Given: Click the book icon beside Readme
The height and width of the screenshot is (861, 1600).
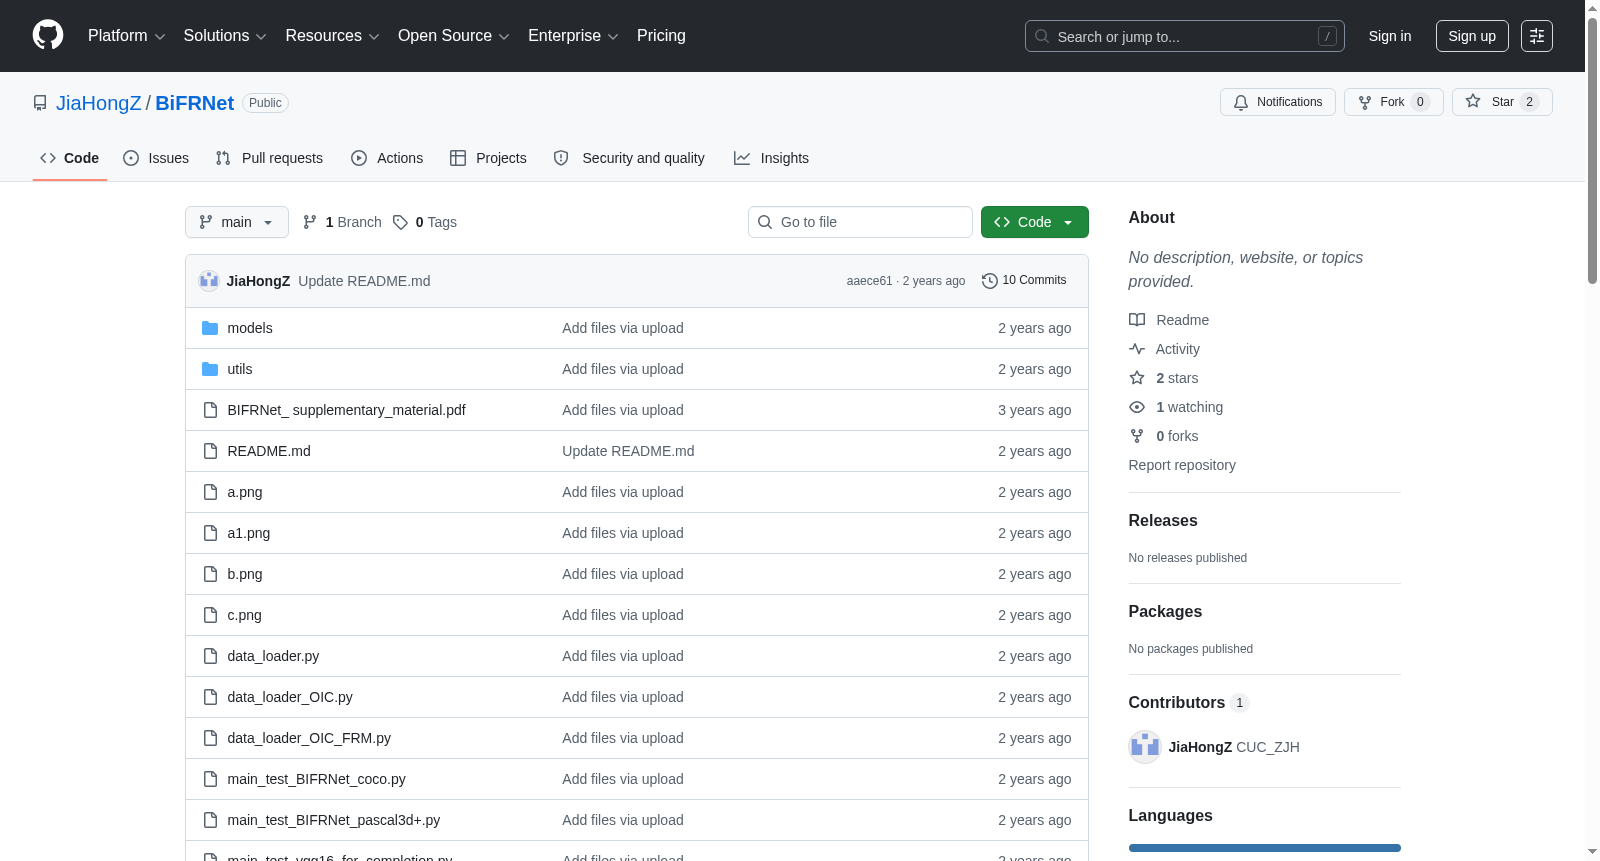Looking at the screenshot, I should point(1137,320).
